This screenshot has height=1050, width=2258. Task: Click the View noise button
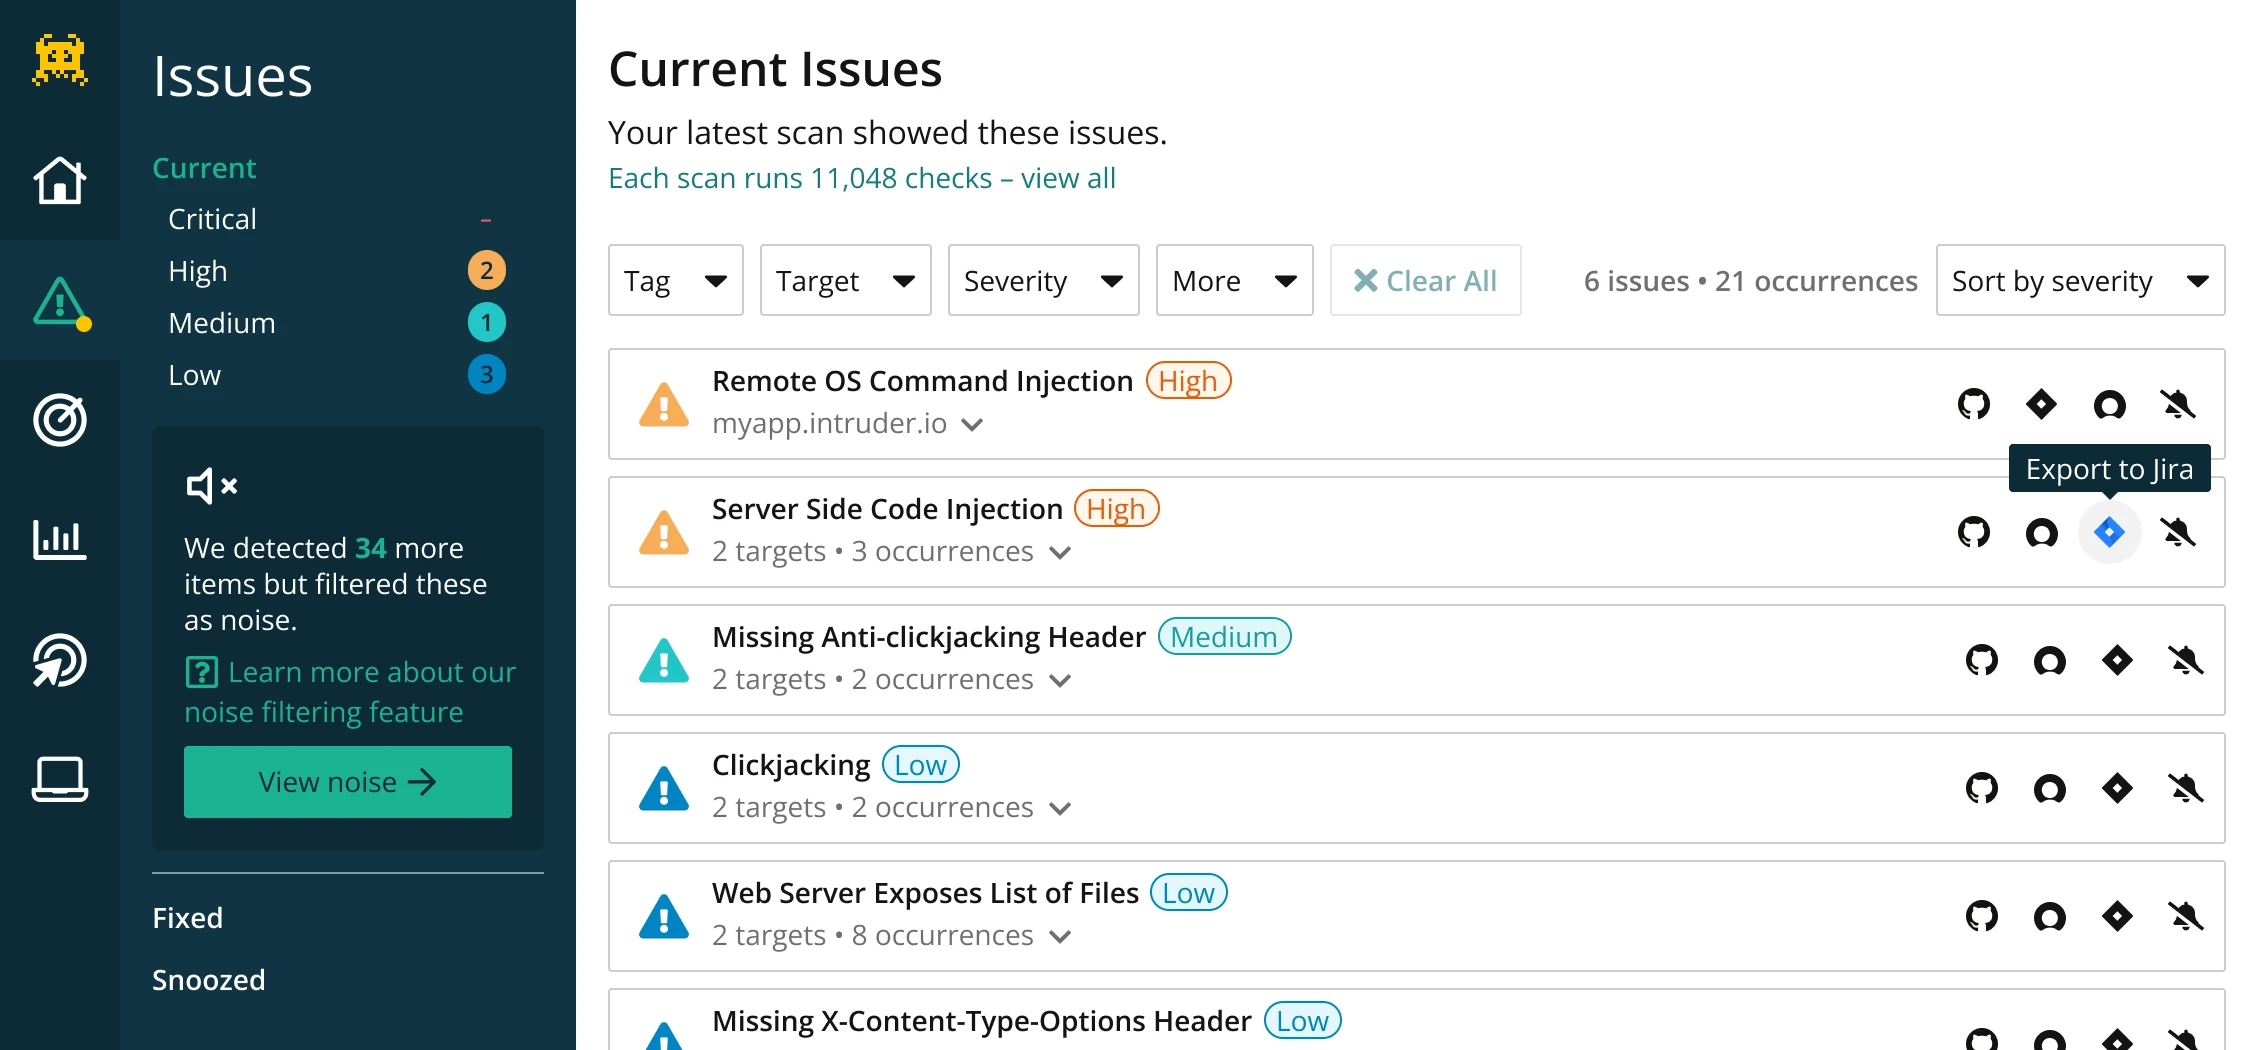(x=347, y=781)
